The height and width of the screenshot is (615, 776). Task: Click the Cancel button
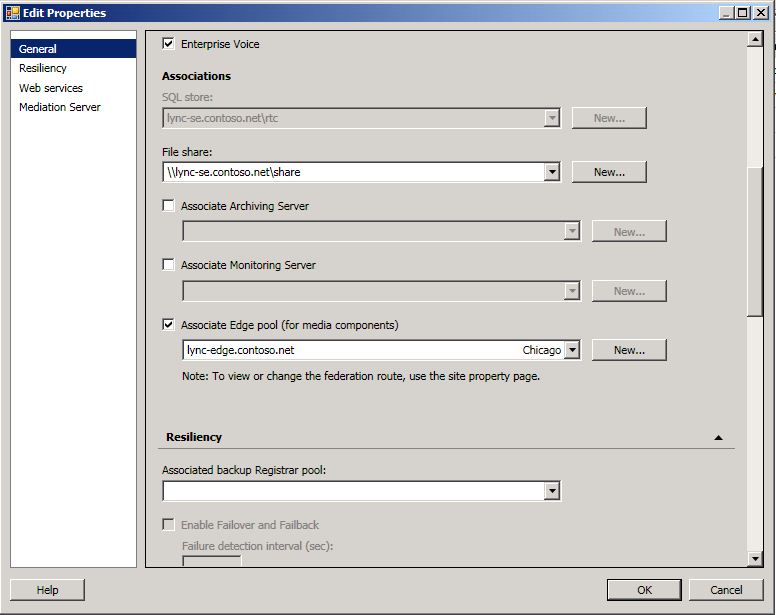726,590
